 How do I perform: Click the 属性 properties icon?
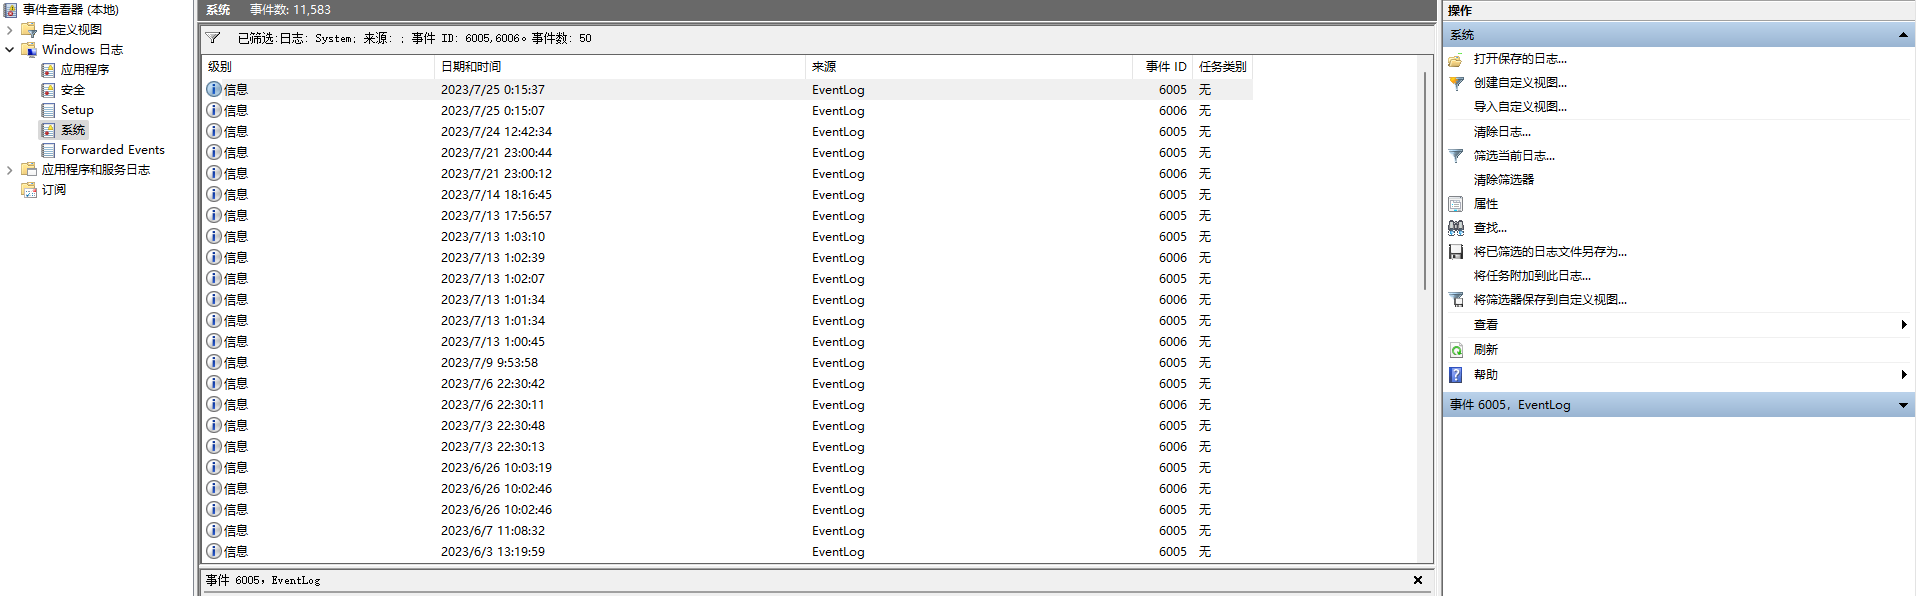(x=1456, y=204)
